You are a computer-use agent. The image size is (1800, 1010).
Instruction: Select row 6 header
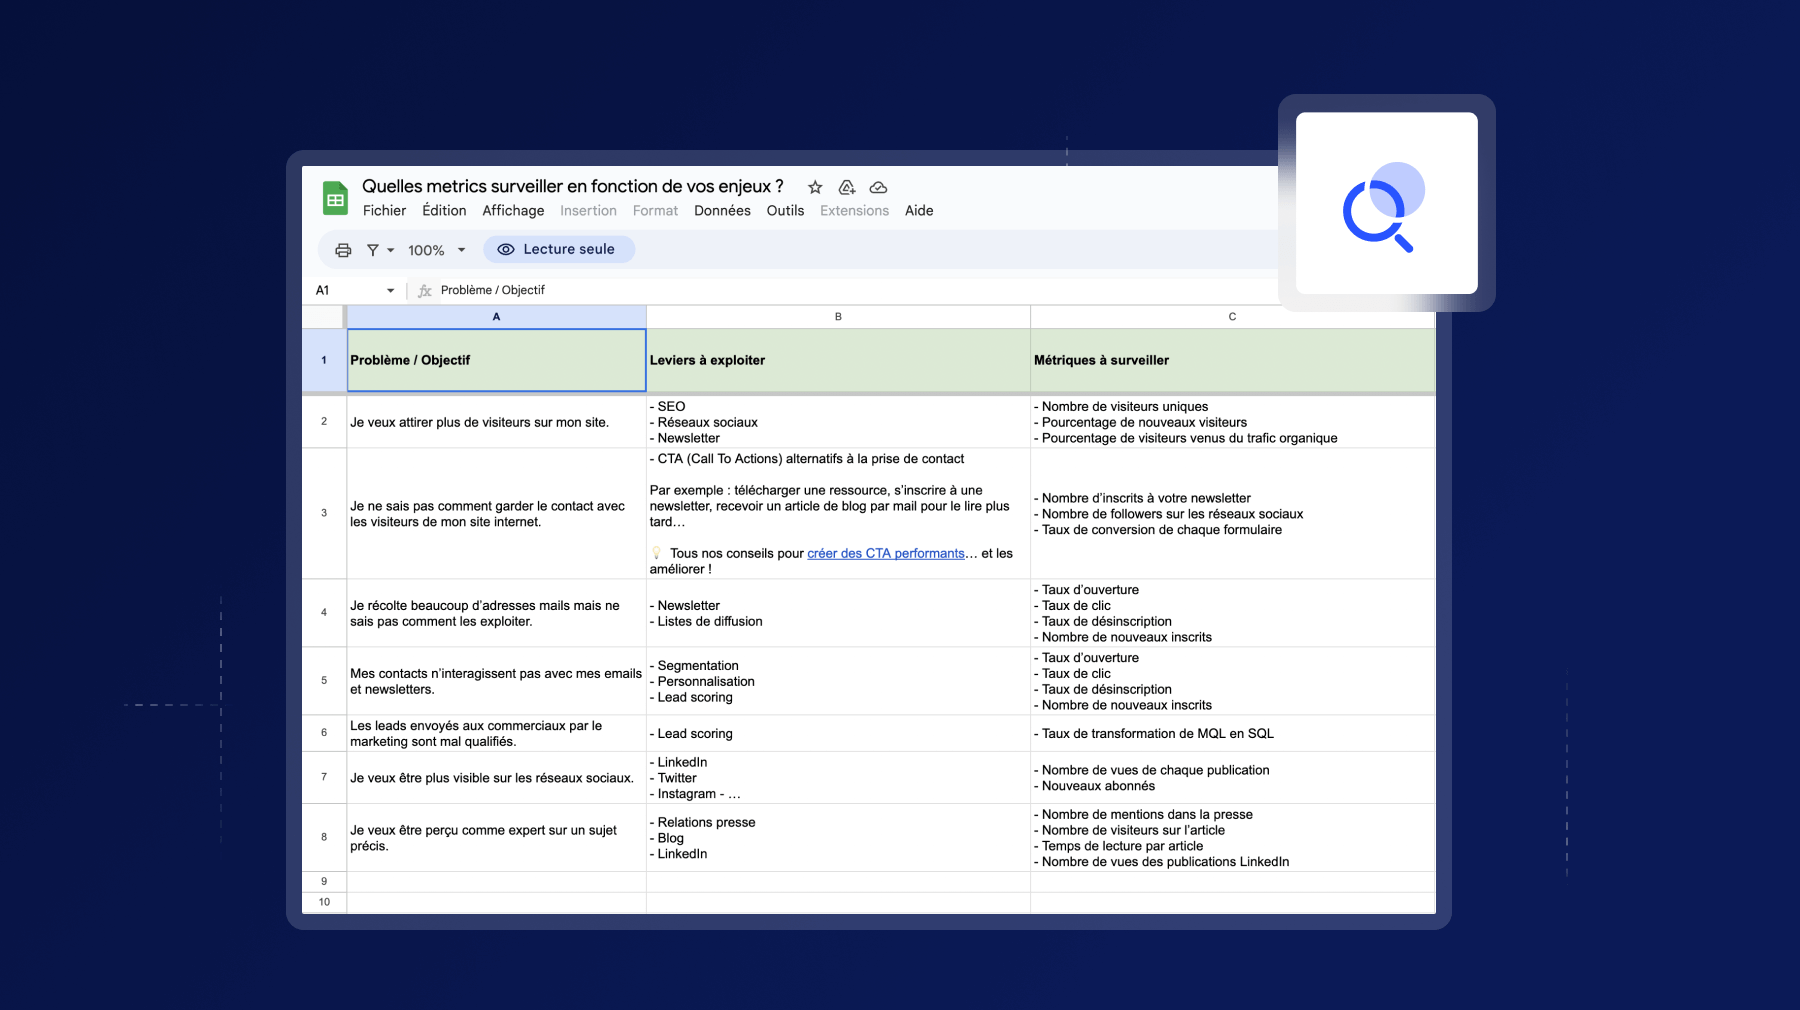pyautogui.click(x=324, y=733)
